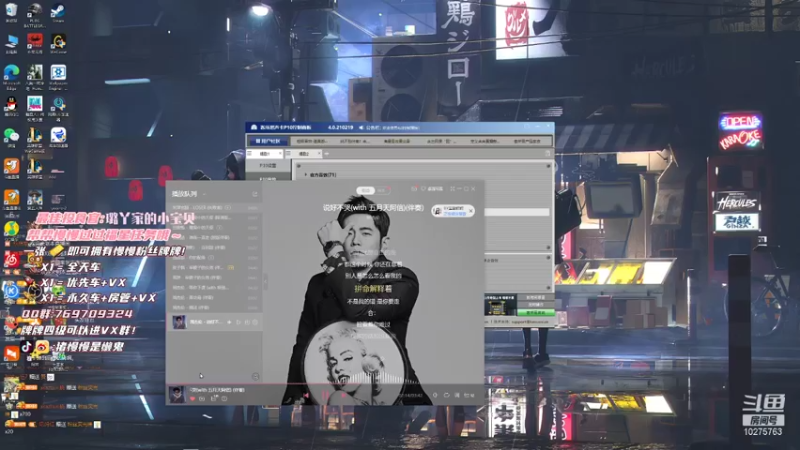Change the loop playback mode
This screenshot has height=450, width=800.
(446, 395)
